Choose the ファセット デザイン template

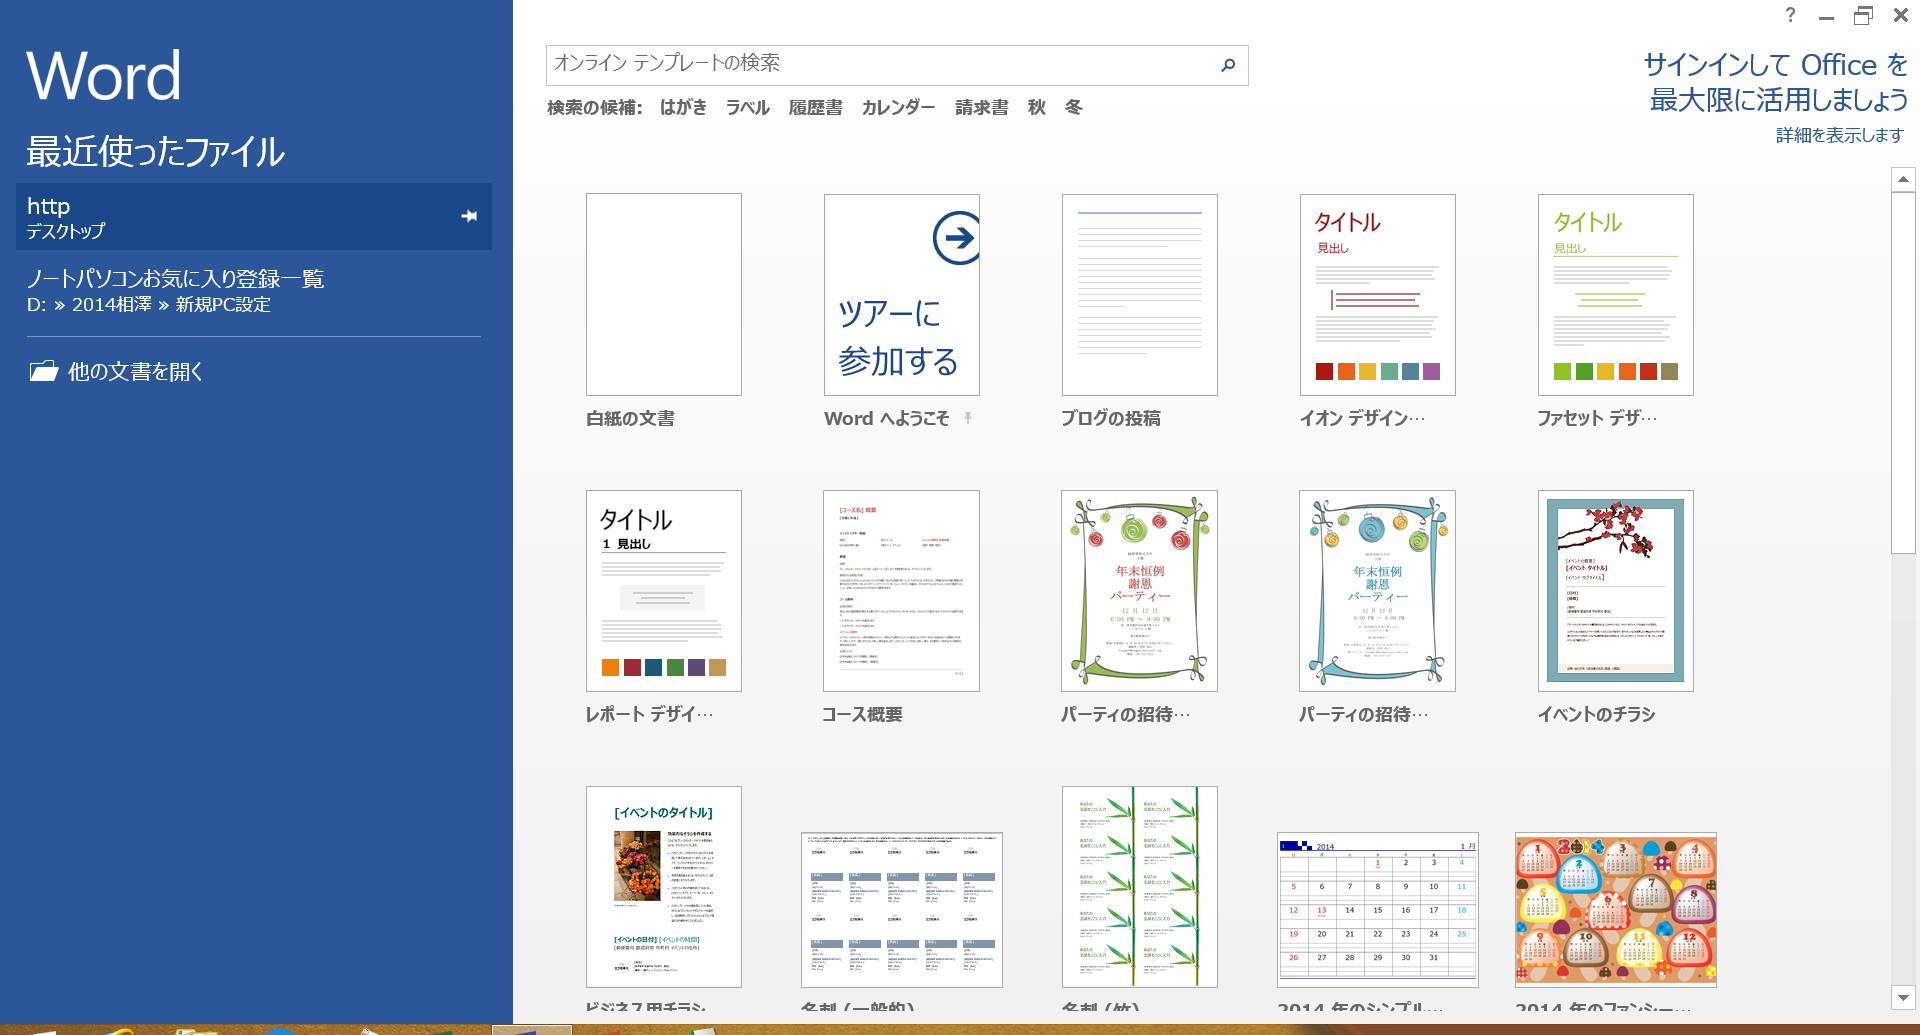[x=1616, y=295]
